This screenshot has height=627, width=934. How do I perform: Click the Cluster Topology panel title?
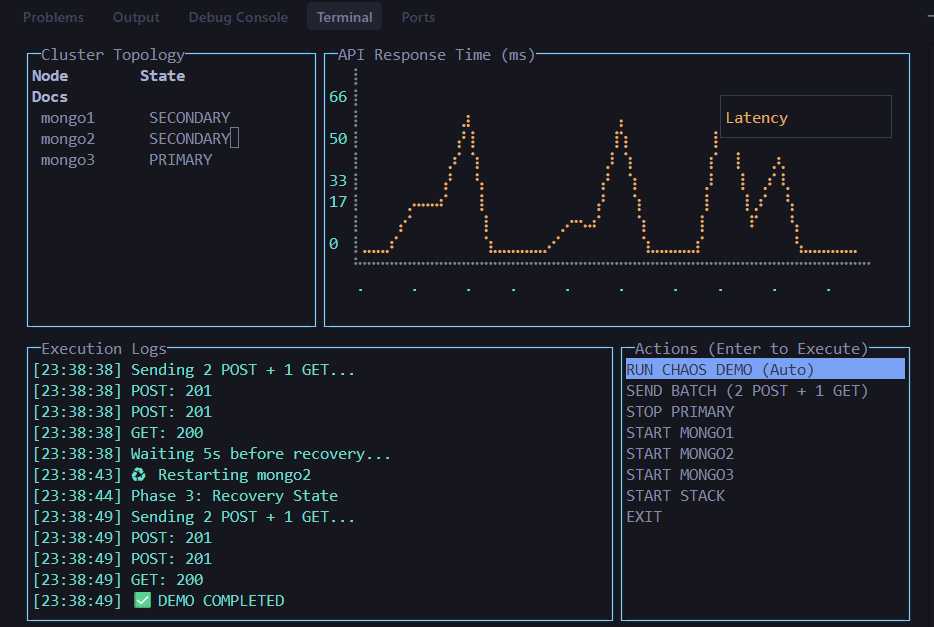113,55
